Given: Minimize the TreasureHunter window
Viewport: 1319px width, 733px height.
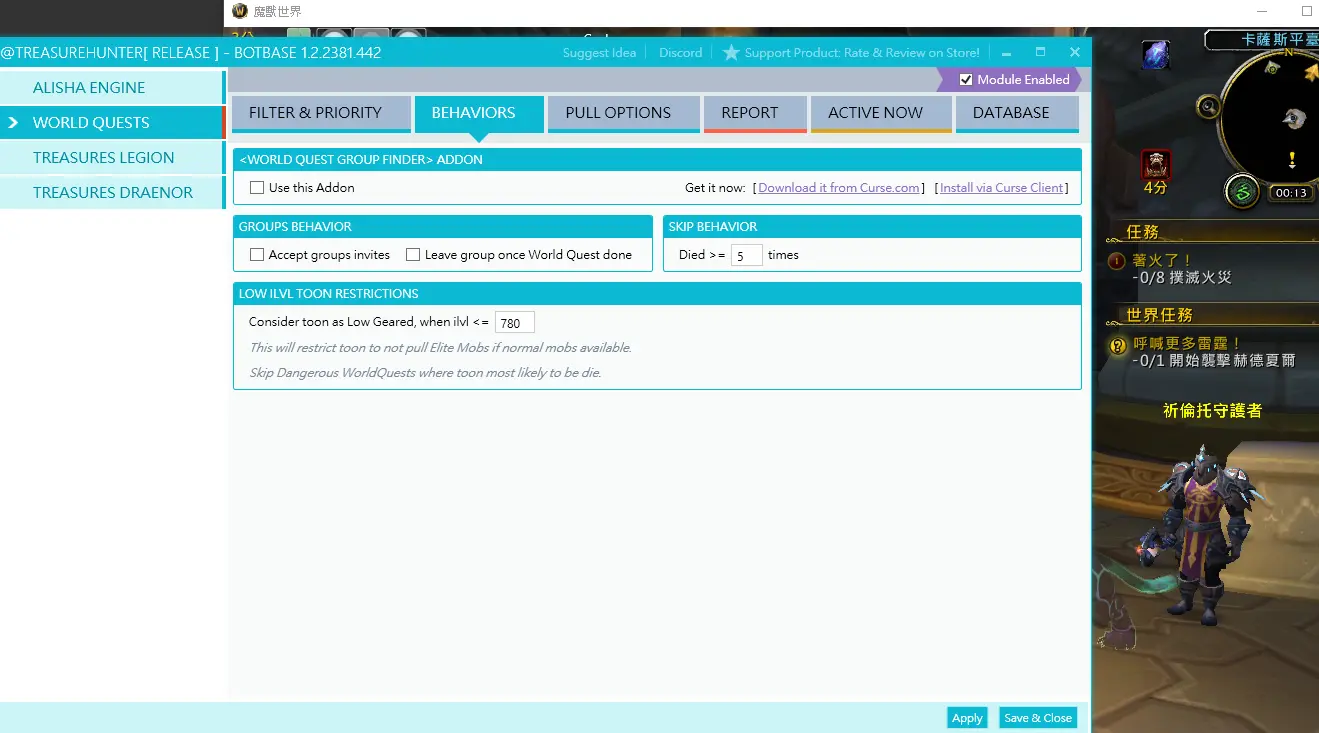Looking at the screenshot, I should 1006,52.
